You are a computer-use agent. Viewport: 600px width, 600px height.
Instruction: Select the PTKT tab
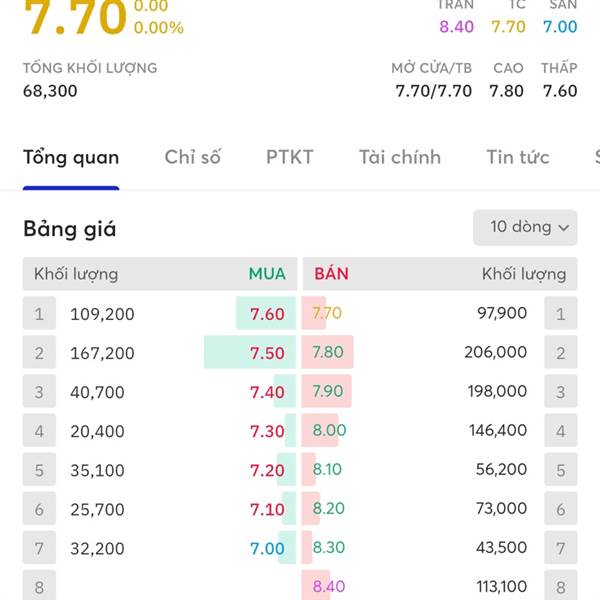tap(289, 157)
